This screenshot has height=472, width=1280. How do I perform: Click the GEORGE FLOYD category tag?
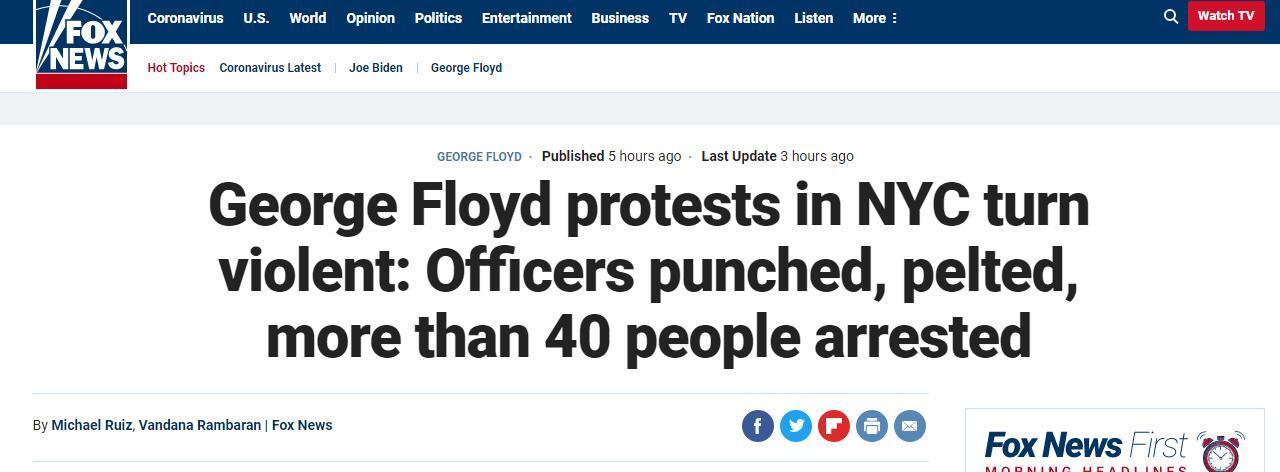479,157
